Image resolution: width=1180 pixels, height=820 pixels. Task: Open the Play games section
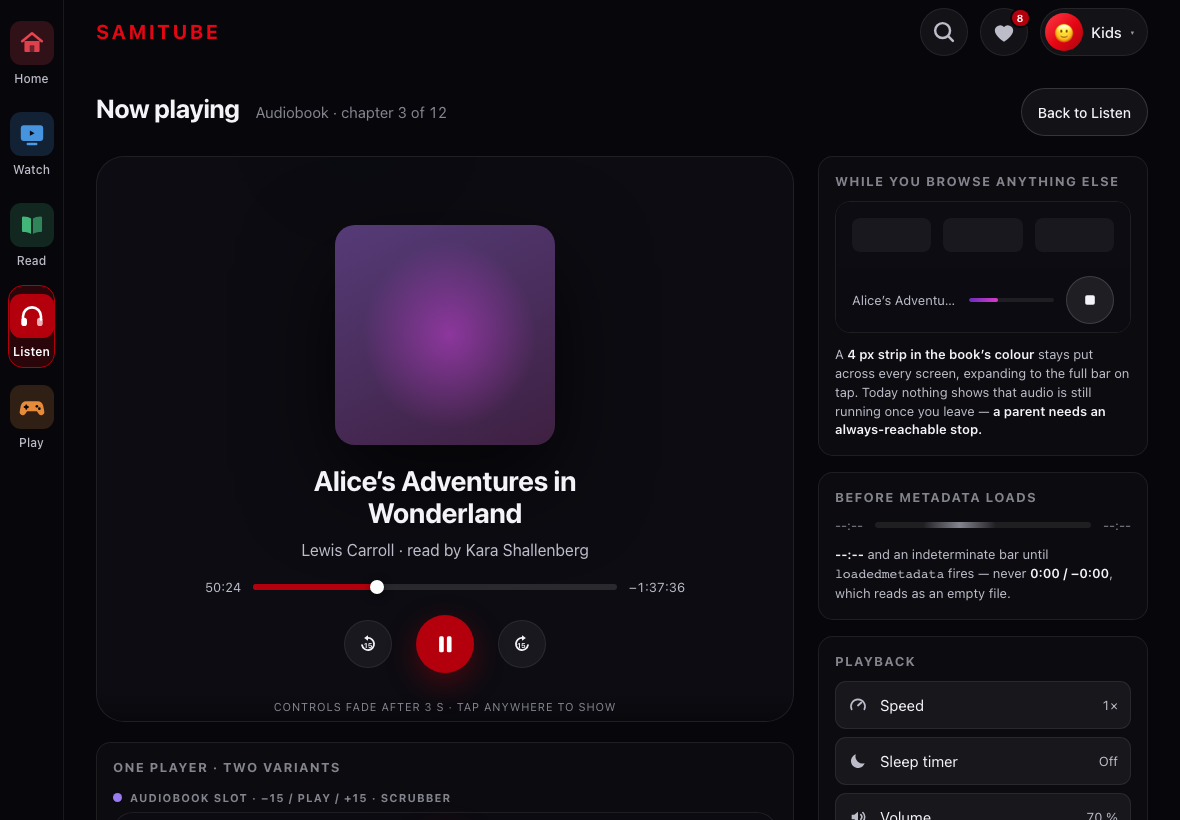(x=32, y=418)
